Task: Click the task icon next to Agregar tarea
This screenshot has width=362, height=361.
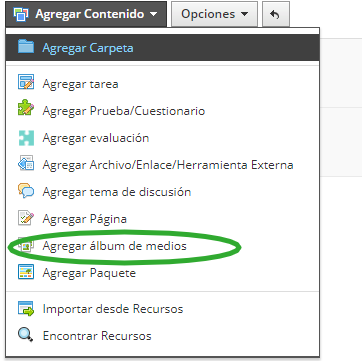Action: click(x=26, y=83)
